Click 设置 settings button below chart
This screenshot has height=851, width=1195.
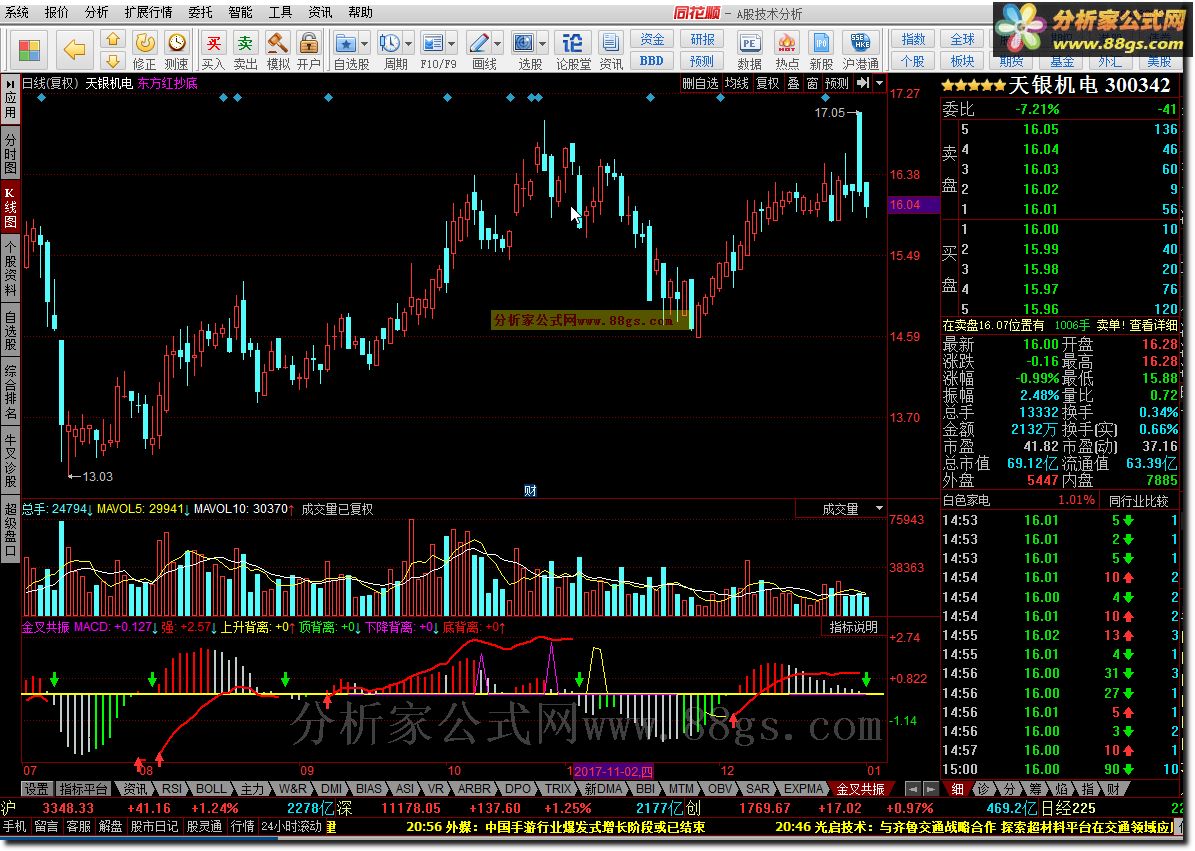pyautogui.click(x=36, y=789)
